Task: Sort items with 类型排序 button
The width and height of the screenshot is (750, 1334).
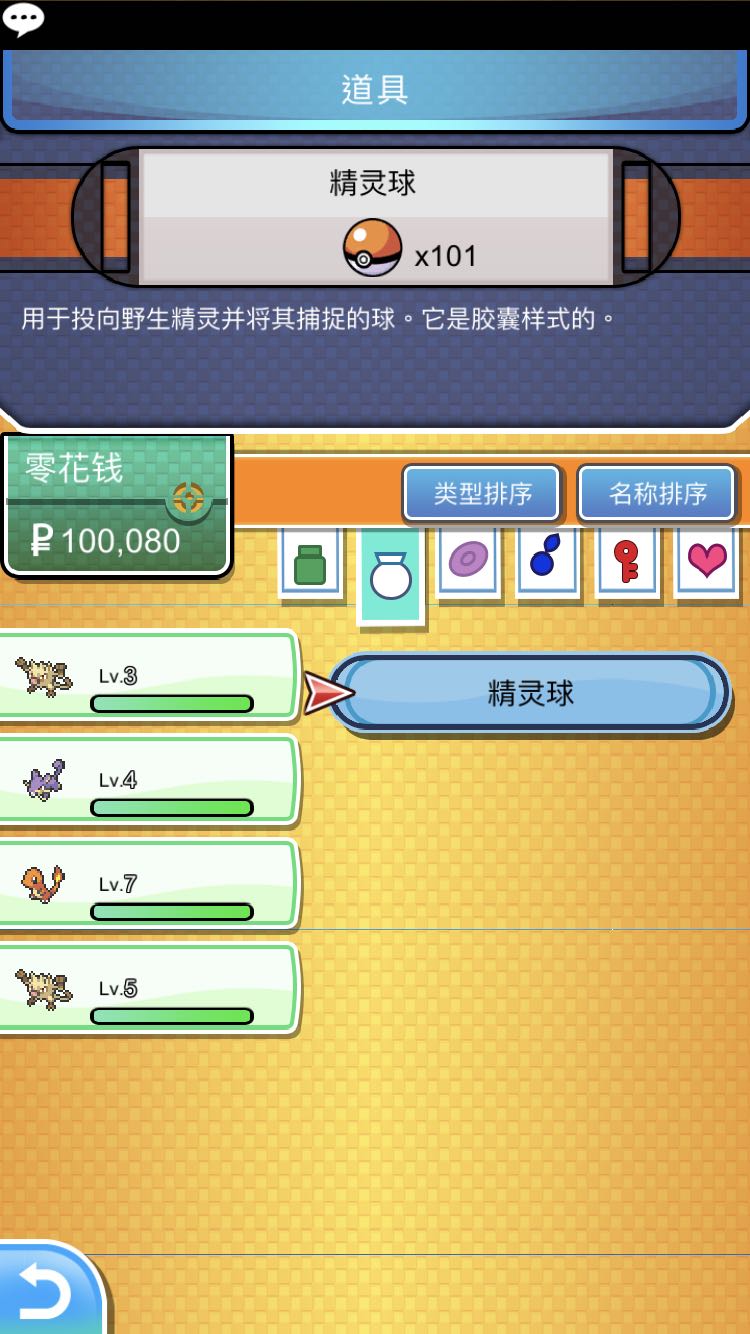Action: [482, 493]
